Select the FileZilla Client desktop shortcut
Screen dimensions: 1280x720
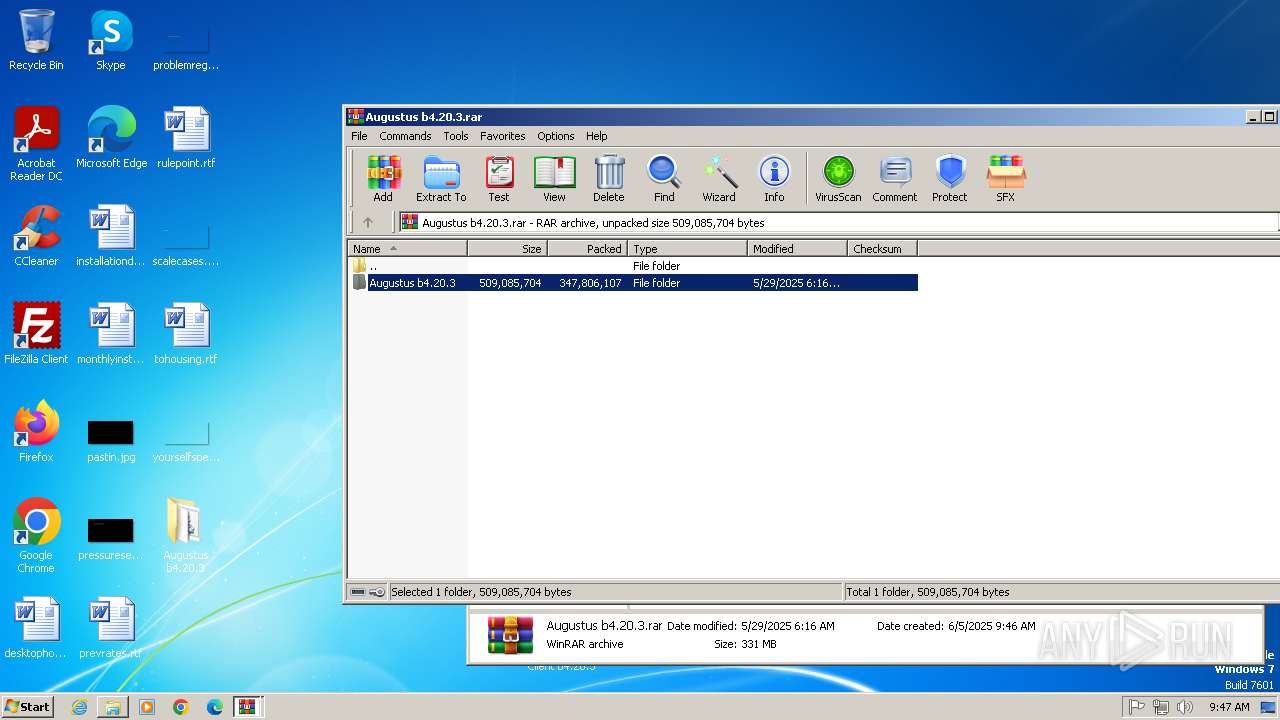tap(36, 334)
